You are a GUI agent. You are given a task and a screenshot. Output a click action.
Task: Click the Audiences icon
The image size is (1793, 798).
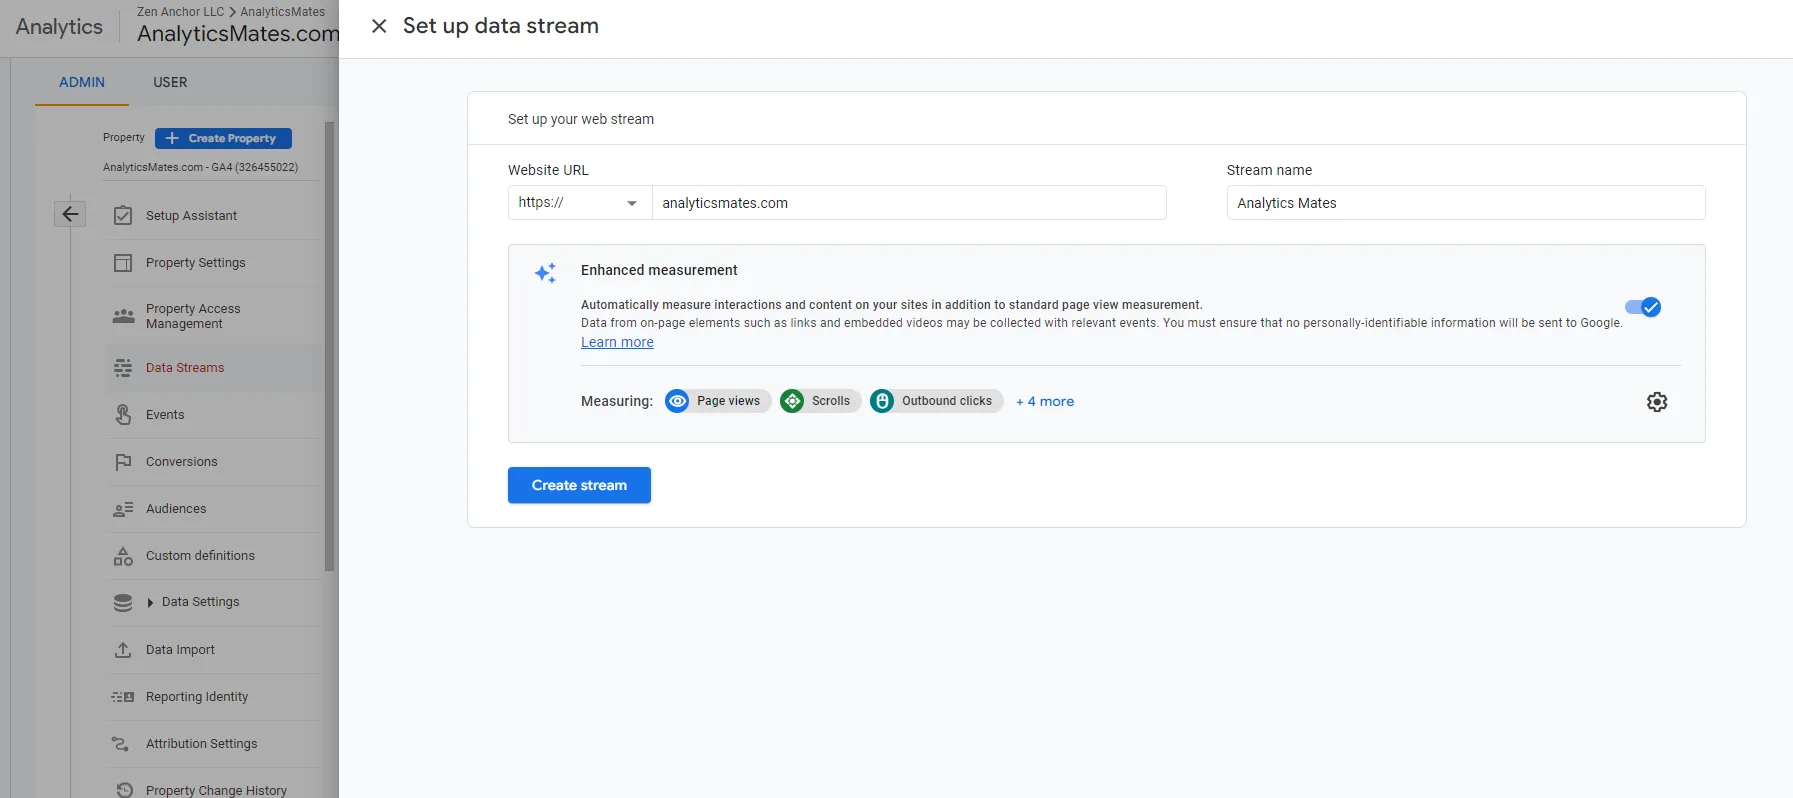pyautogui.click(x=123, y=509)
